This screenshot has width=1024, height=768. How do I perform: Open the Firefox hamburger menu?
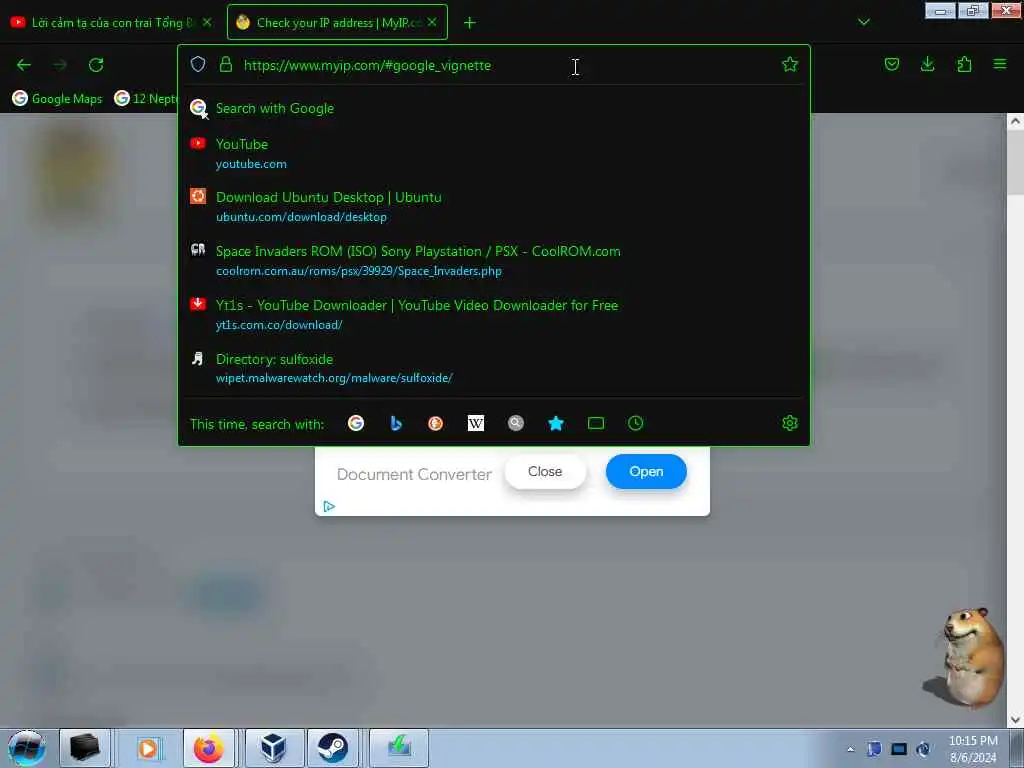point(1000,64)
